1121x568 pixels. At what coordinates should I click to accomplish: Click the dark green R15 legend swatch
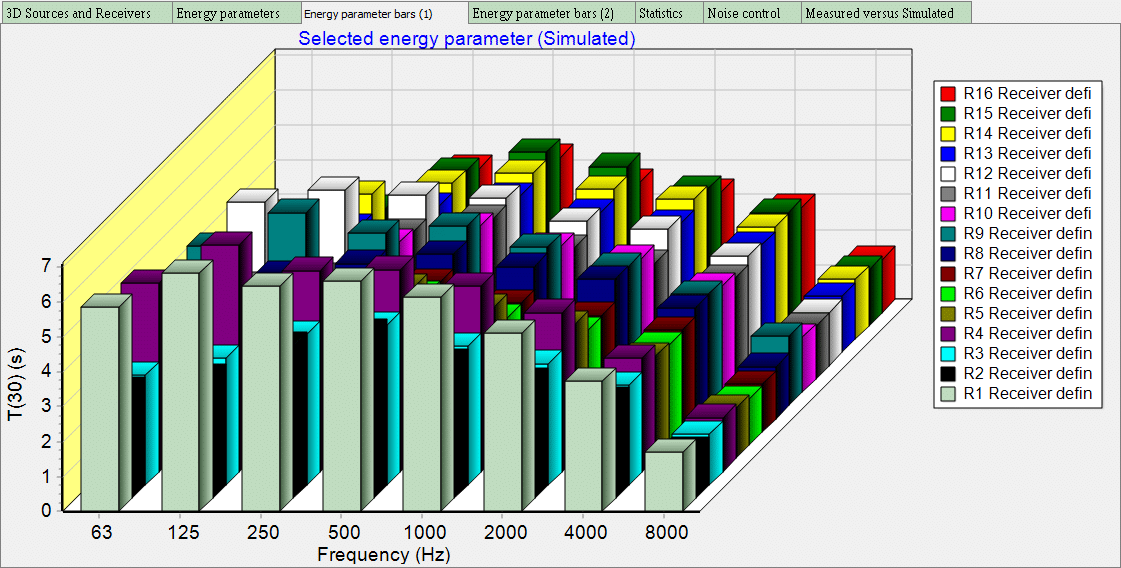pyautogui.click(x=948, y=113)
